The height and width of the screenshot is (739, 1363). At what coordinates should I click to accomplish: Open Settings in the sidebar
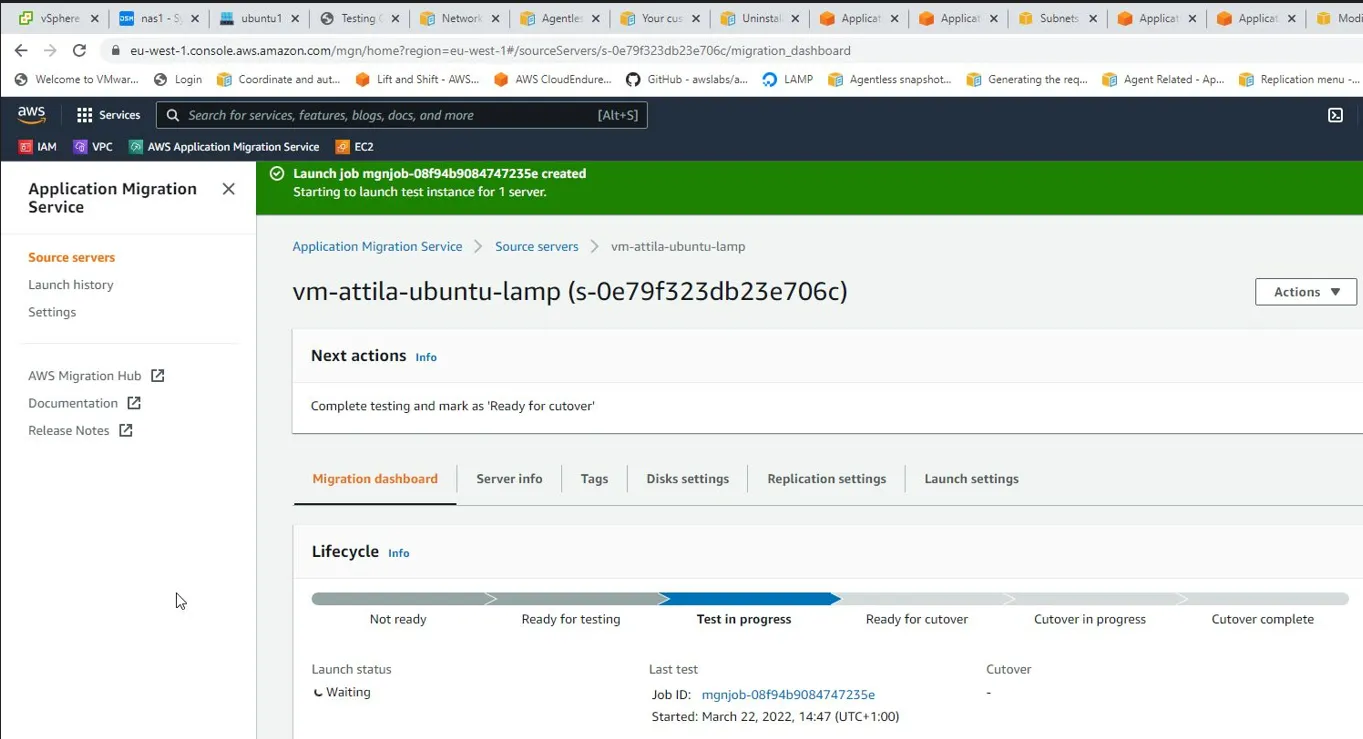tap(52, 312)
